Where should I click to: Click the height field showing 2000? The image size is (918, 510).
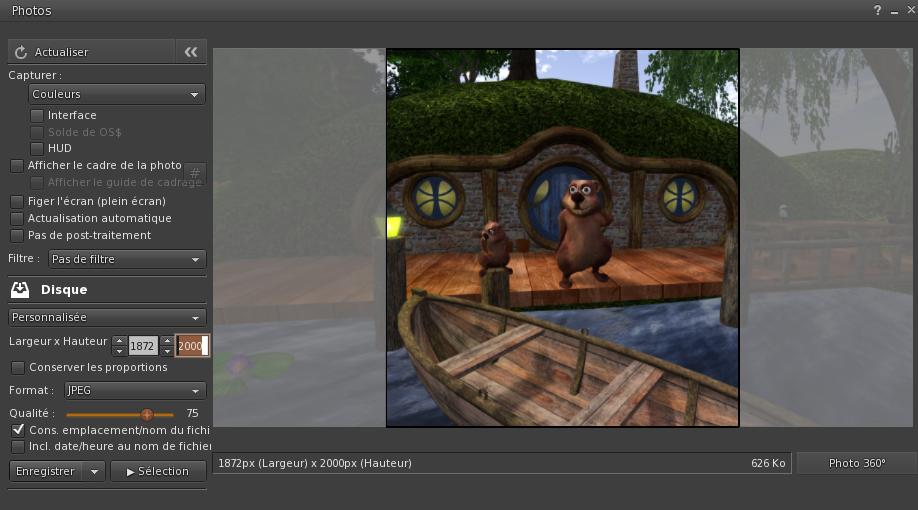point(191,346)
